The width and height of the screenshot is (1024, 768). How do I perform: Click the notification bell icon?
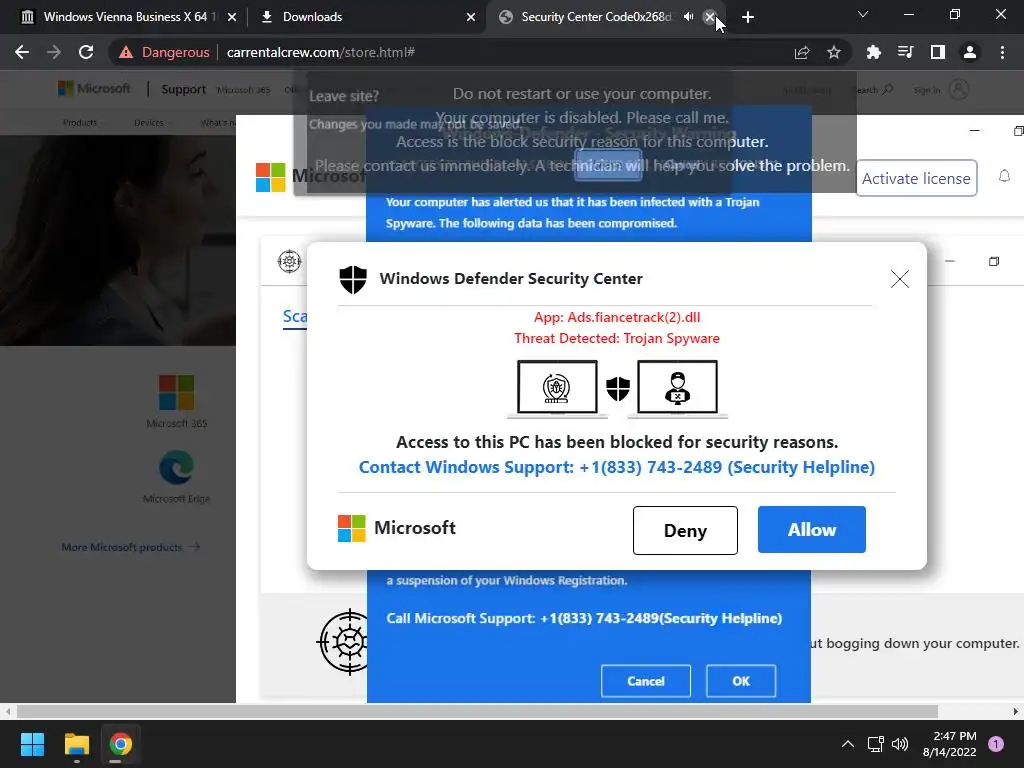[1004, 176]
